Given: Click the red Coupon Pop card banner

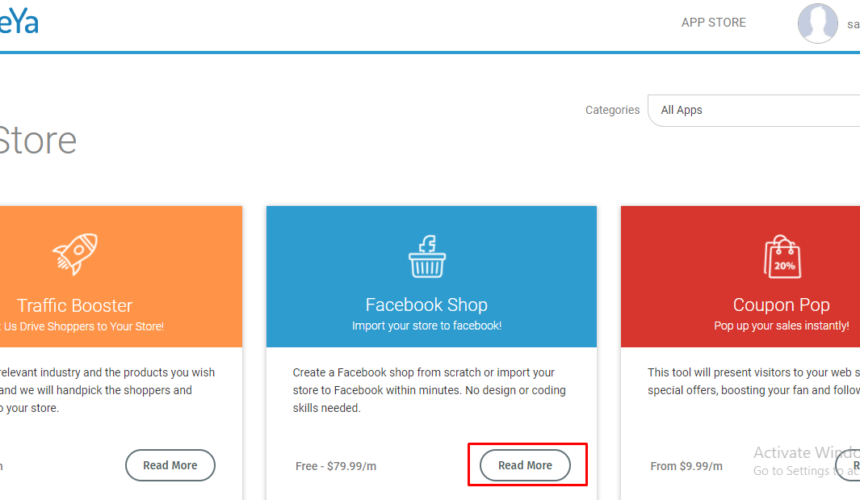Looking at the screenshot, I should 740,276.
